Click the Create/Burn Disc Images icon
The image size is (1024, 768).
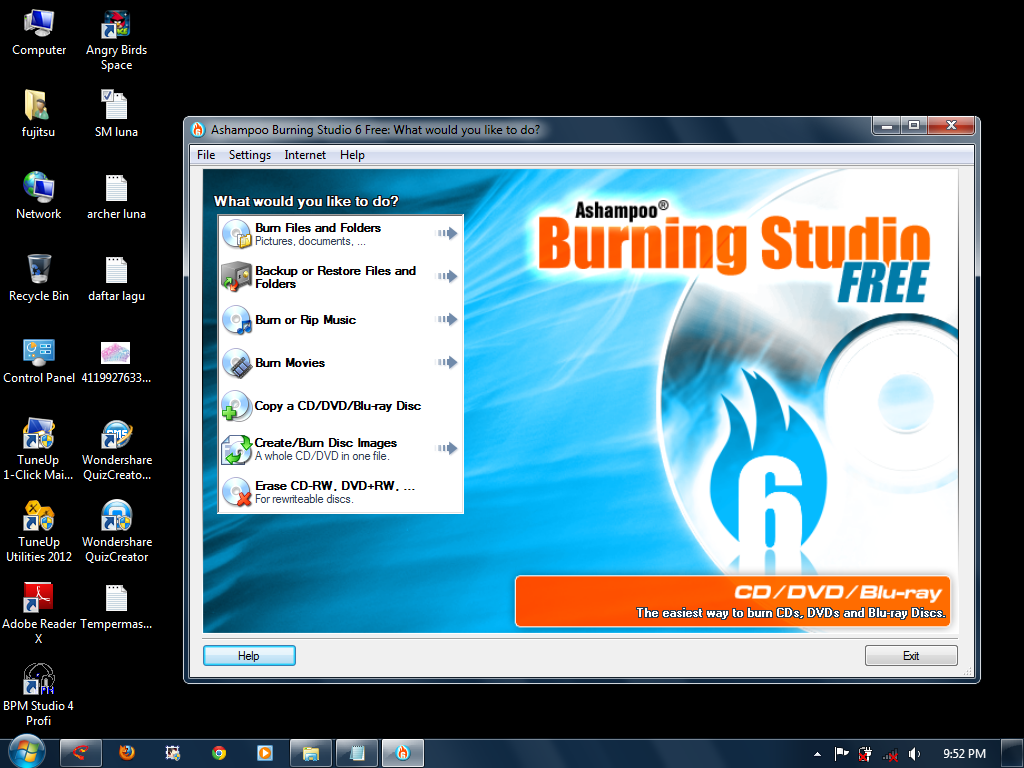coord(236,449)
